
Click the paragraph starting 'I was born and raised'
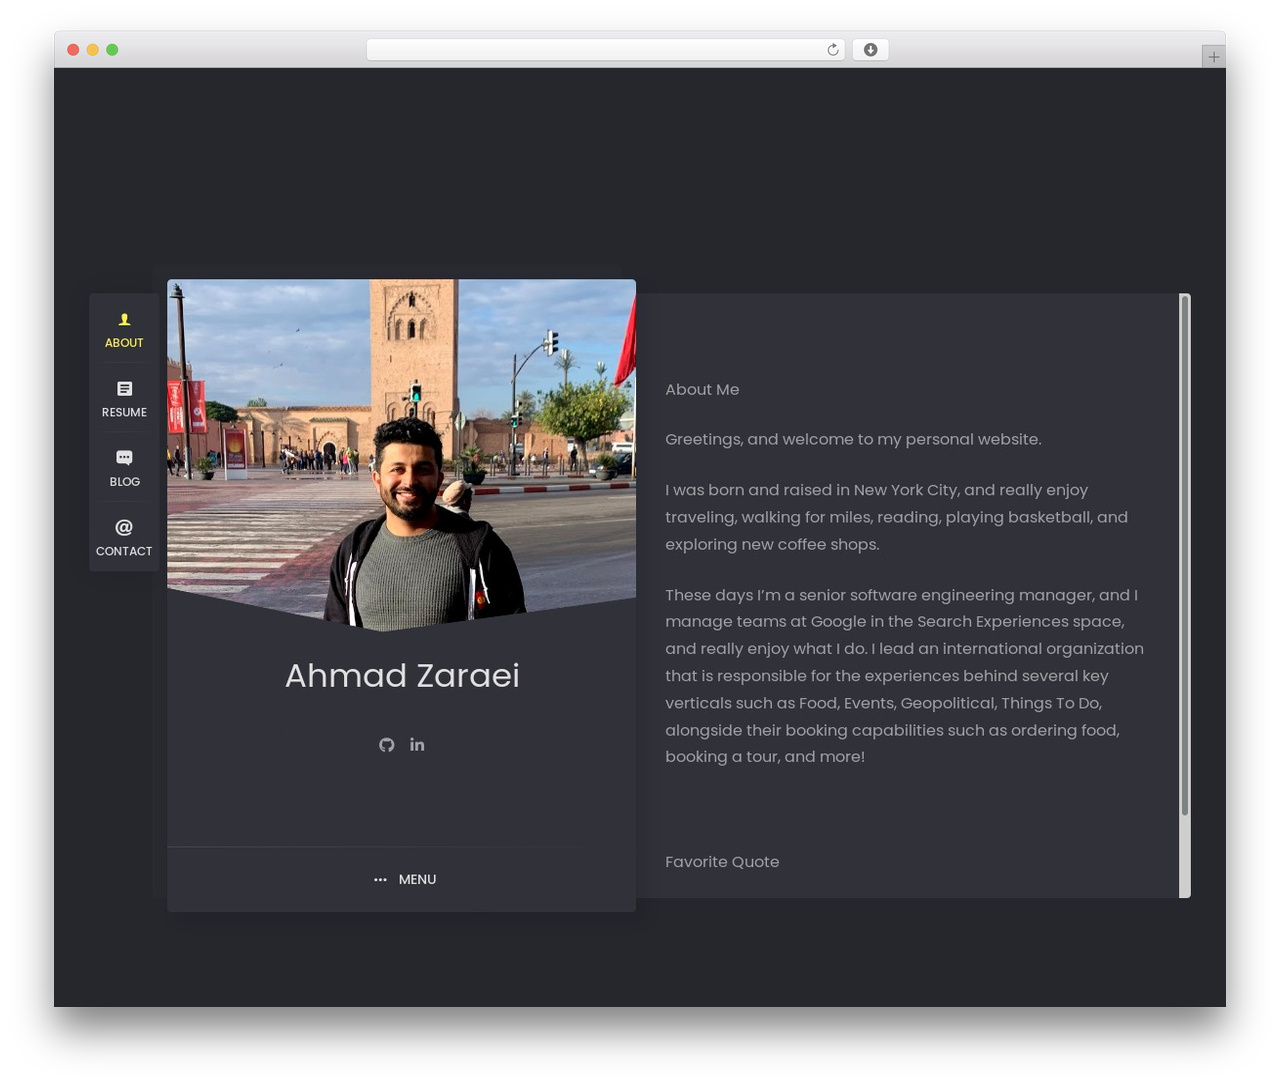point(897,517)
